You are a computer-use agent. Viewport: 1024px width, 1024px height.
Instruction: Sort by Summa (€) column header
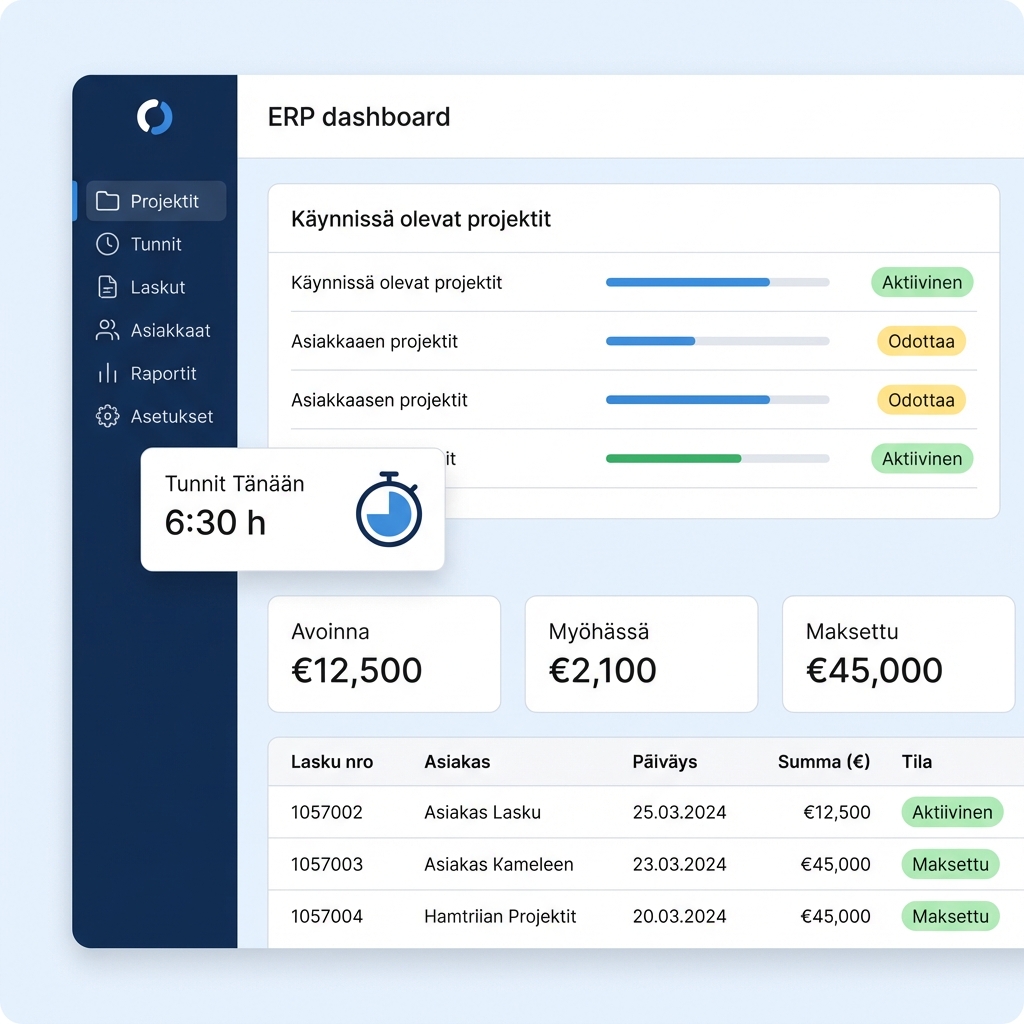pos(824,761)
